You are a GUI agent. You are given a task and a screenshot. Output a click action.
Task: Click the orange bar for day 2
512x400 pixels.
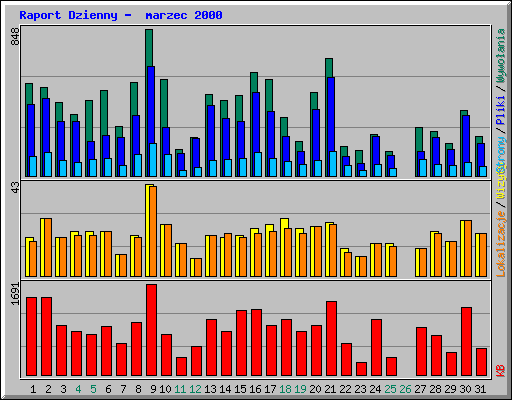48,248
